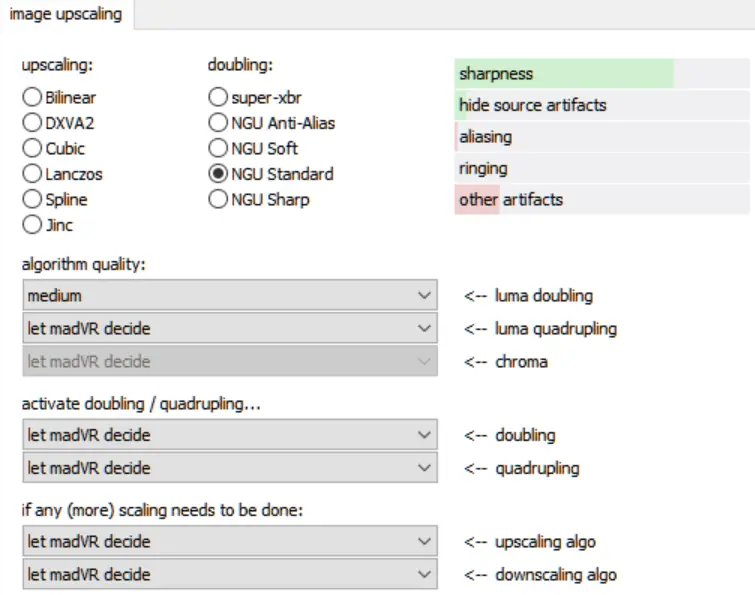Switch doubling to NGU Soft

pos(218,149)
